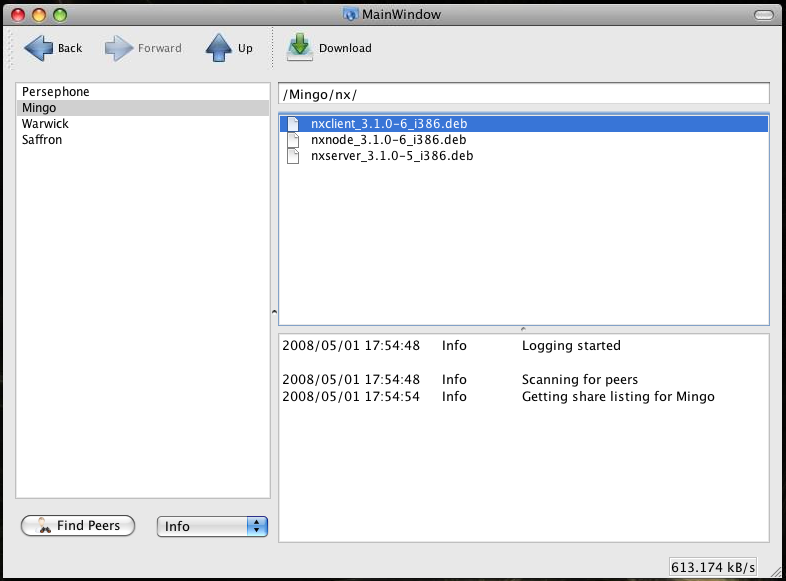Go up one directory level
Screen dimensions: 786x581
click(219, 48)
